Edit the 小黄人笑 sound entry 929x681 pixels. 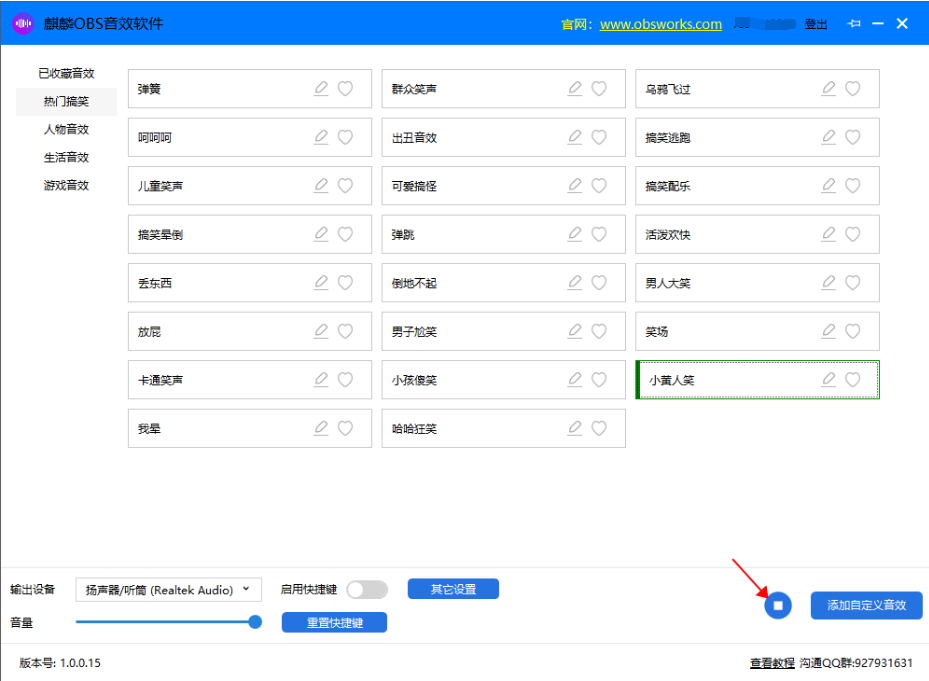point(829,379)
